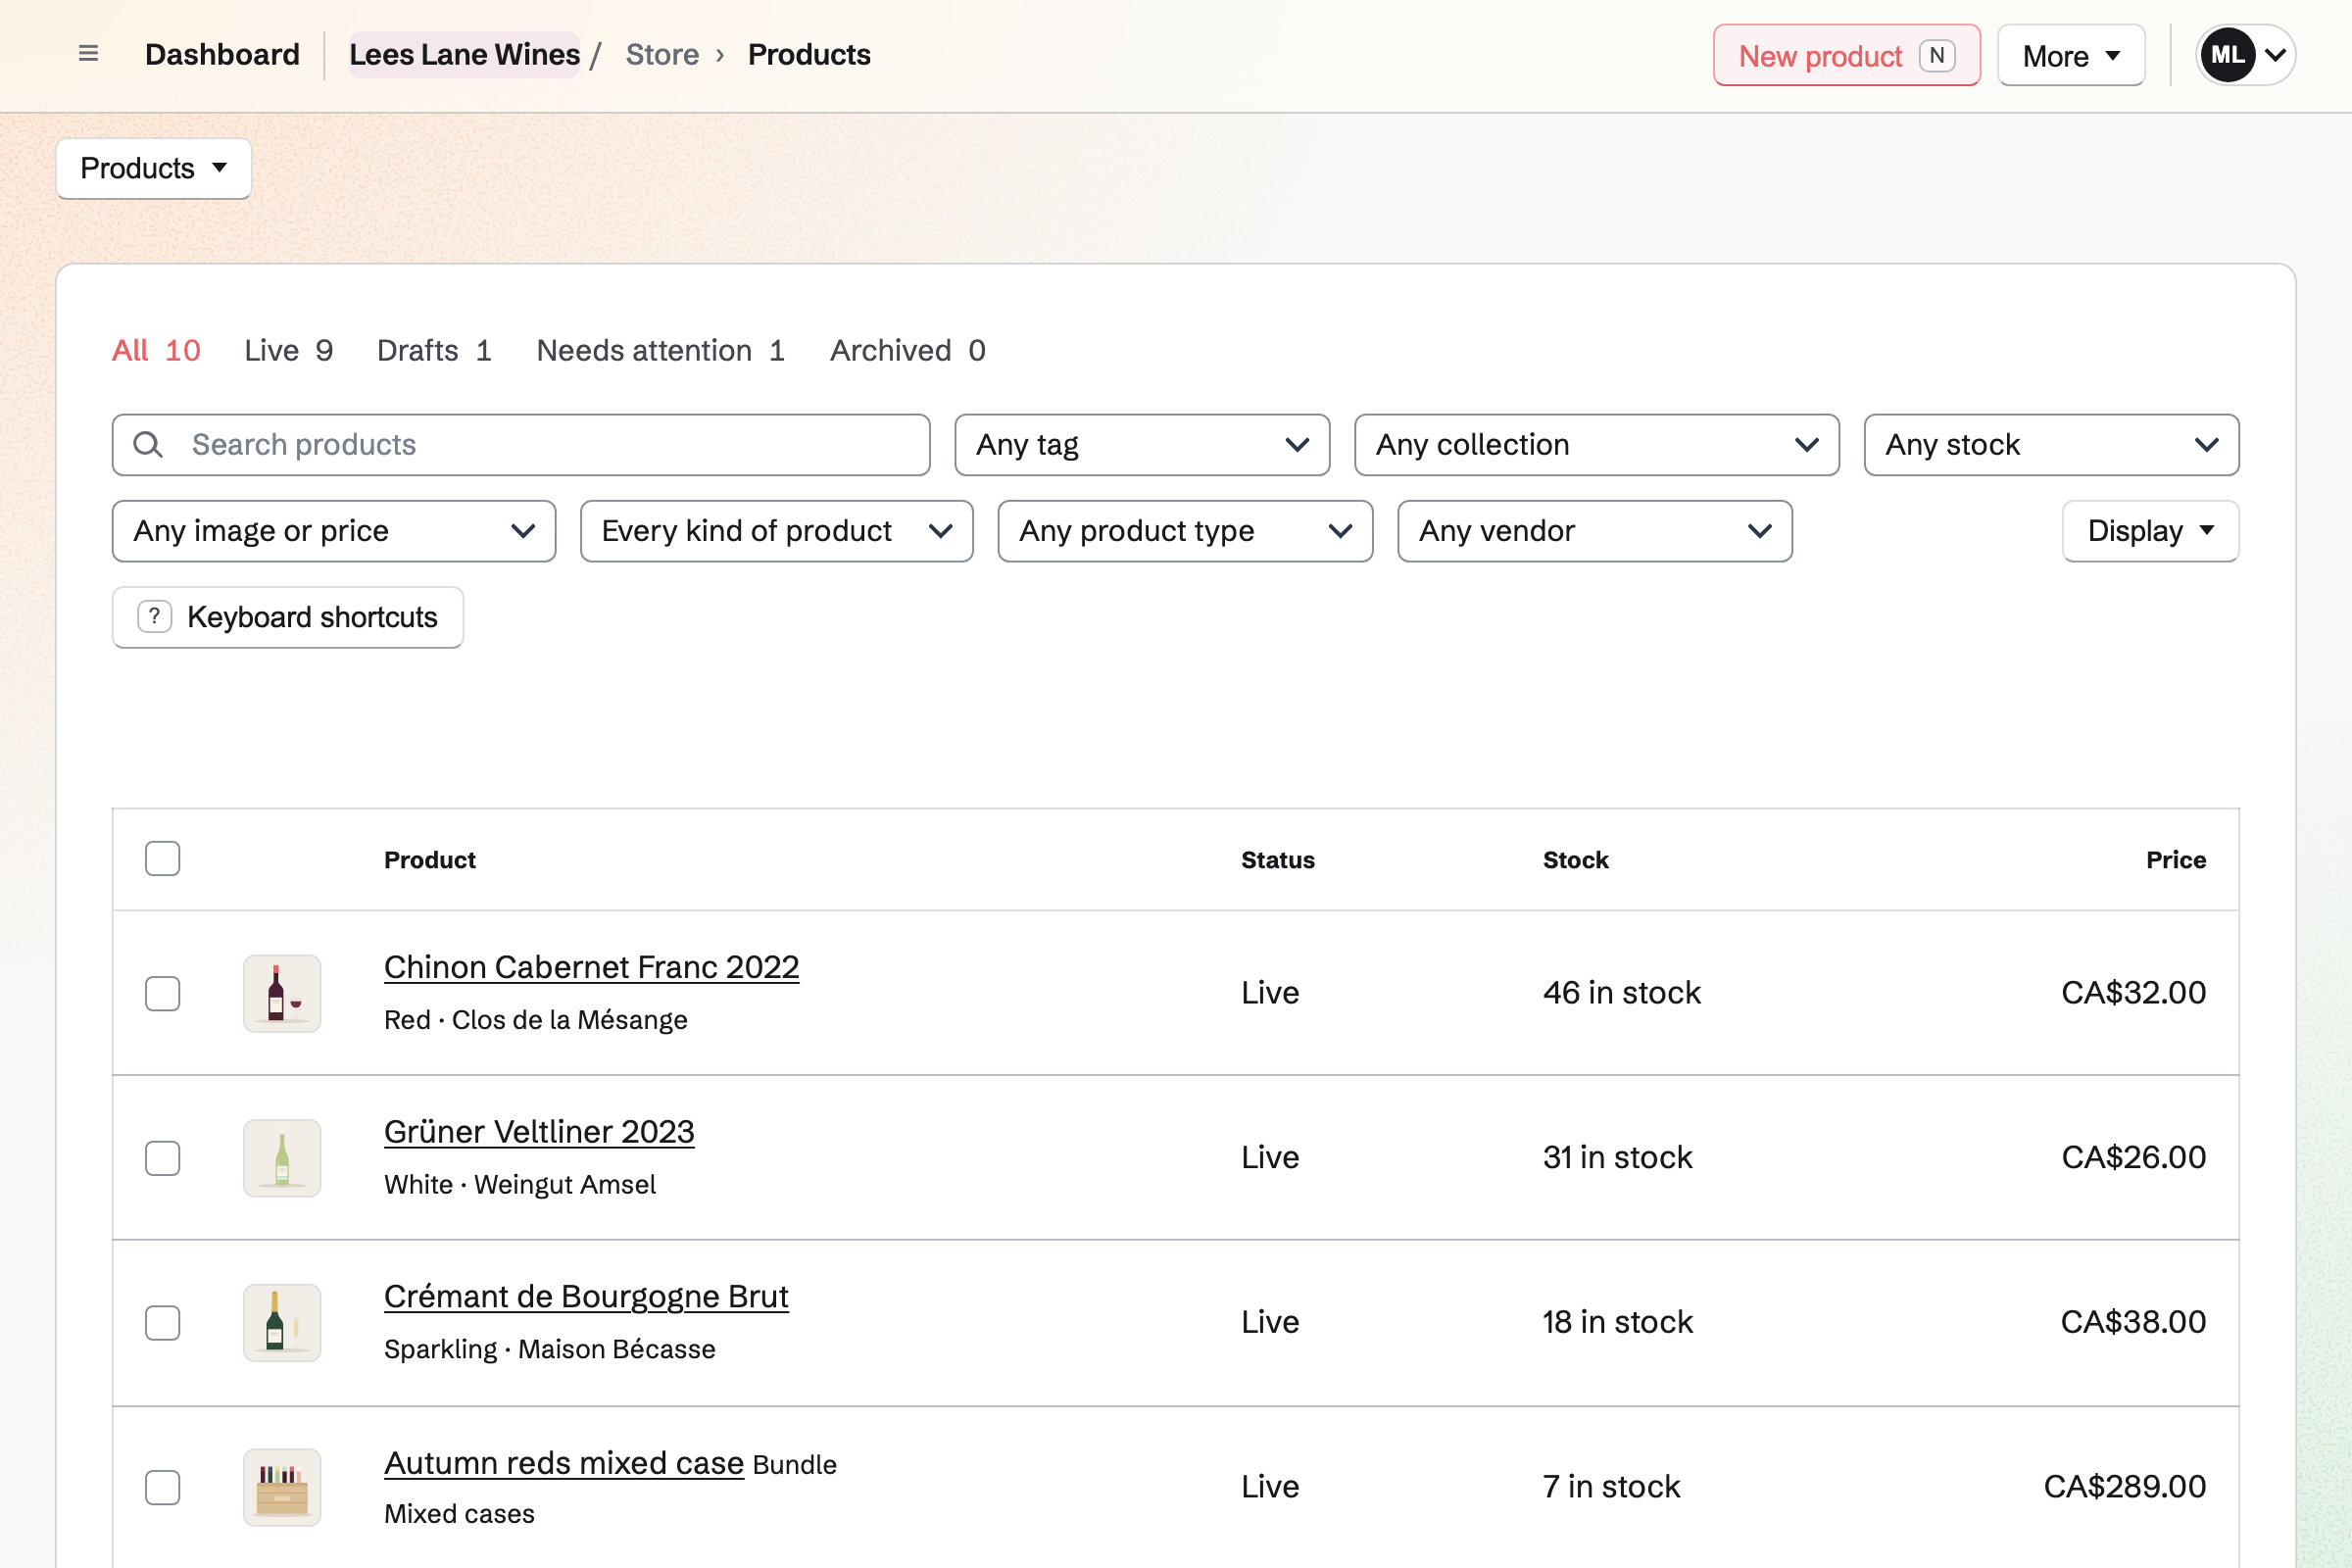The image size is (2352, 1568).
Task: Open the Any vendor dropdown
Action: pyautogui.click(x=1595, y=531)
